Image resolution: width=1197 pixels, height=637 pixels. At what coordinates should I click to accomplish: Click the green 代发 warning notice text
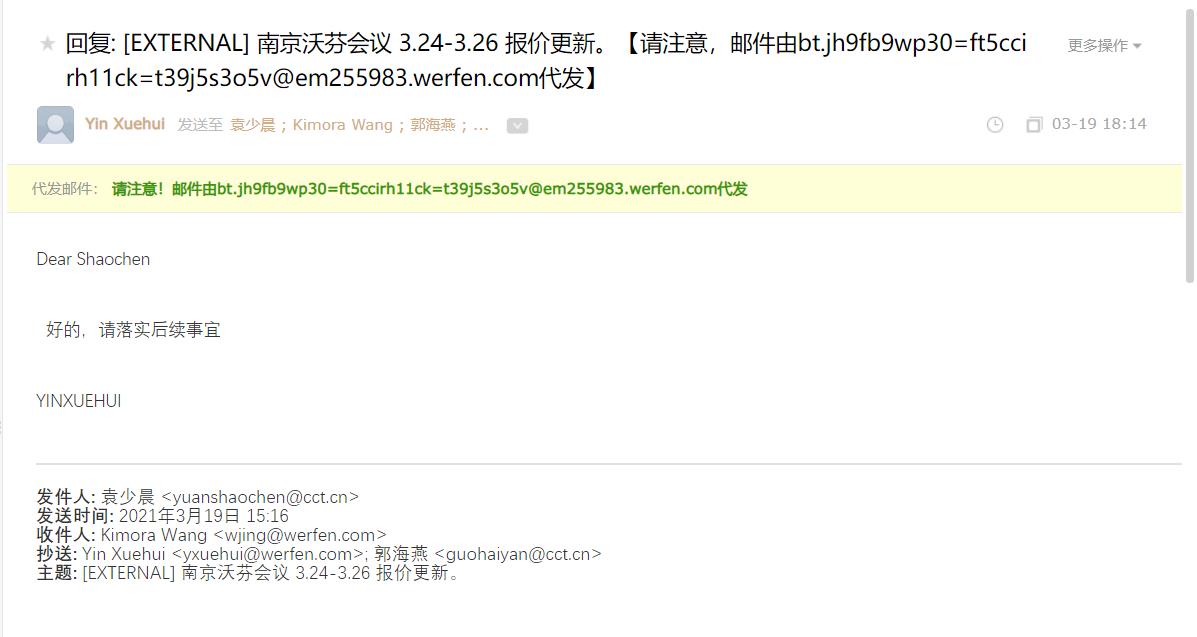click(x=430, y=189)
